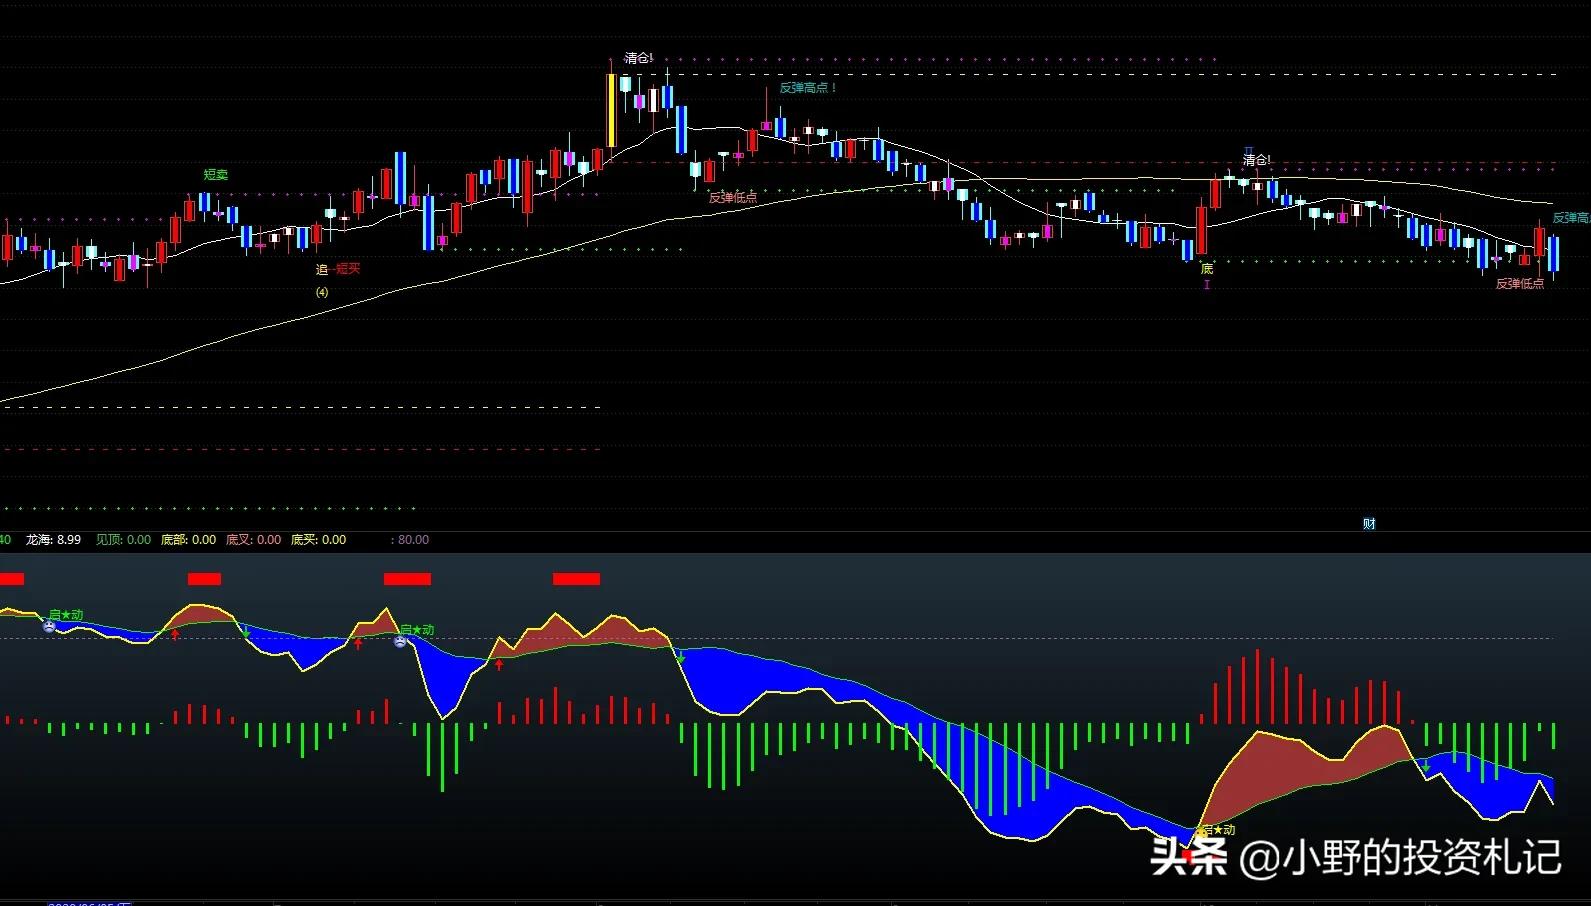Click the 见顶: 0.00 indicator value
This screenshot has height=906, width=1591.
[x=124, y=540]
